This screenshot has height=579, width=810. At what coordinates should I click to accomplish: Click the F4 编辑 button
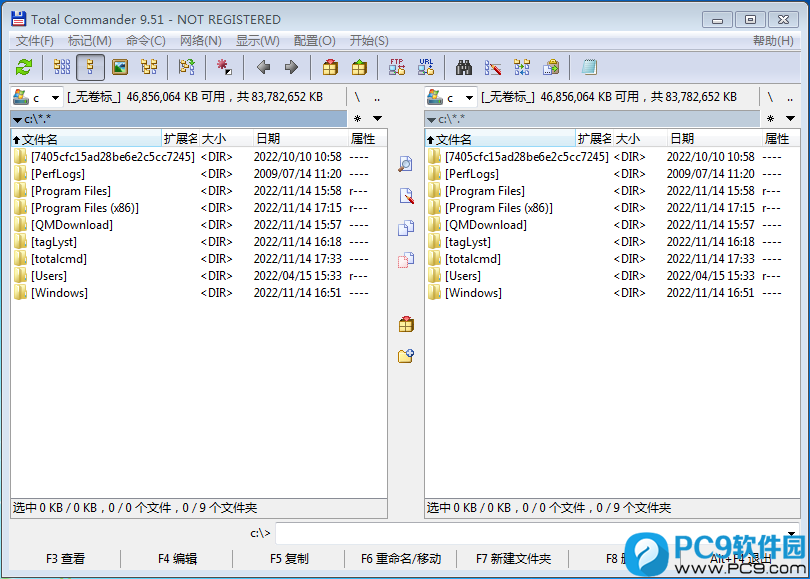coord(177,558)
